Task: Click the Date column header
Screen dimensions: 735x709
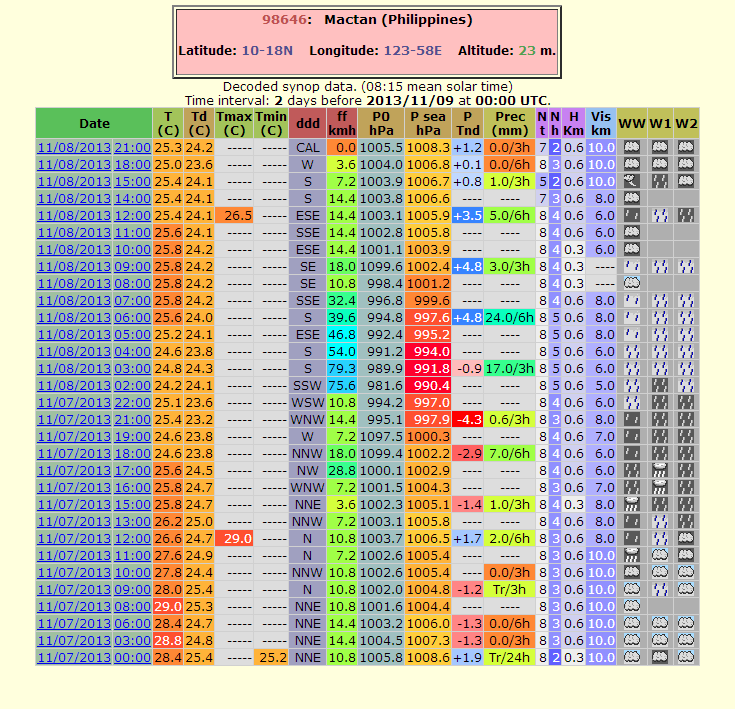Action: [x=94, y=123]
